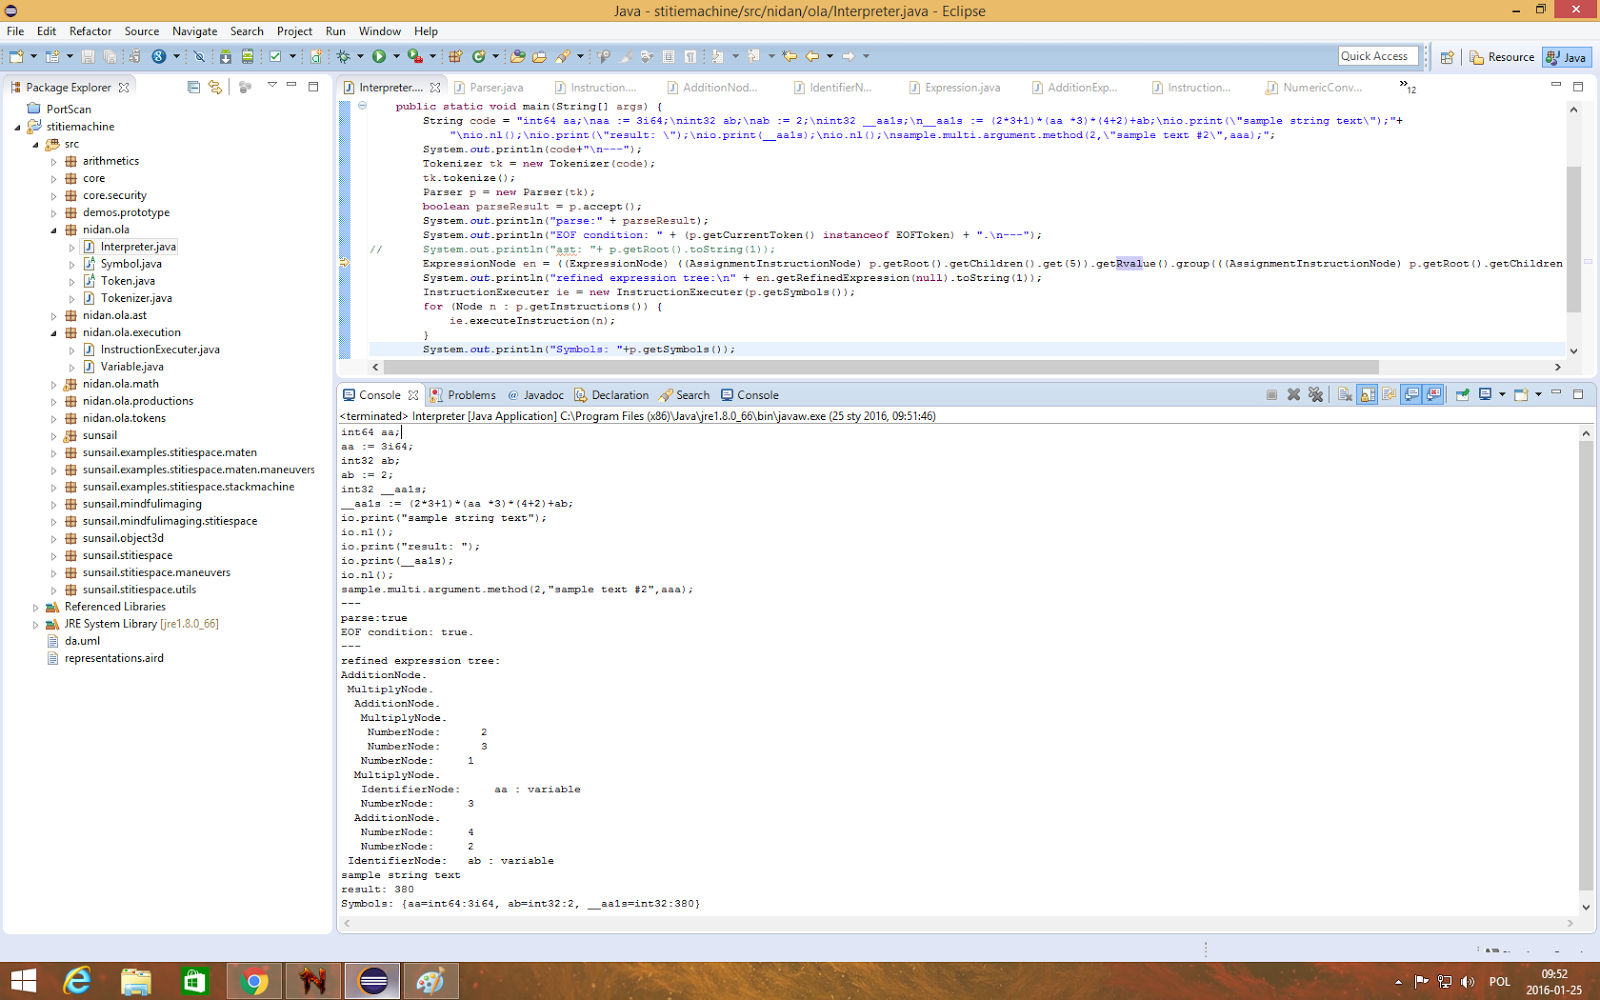Viewport: 1600px width, 1000px height.
Task: Expand the JRE System Library node
Action: tap(36, 624)
